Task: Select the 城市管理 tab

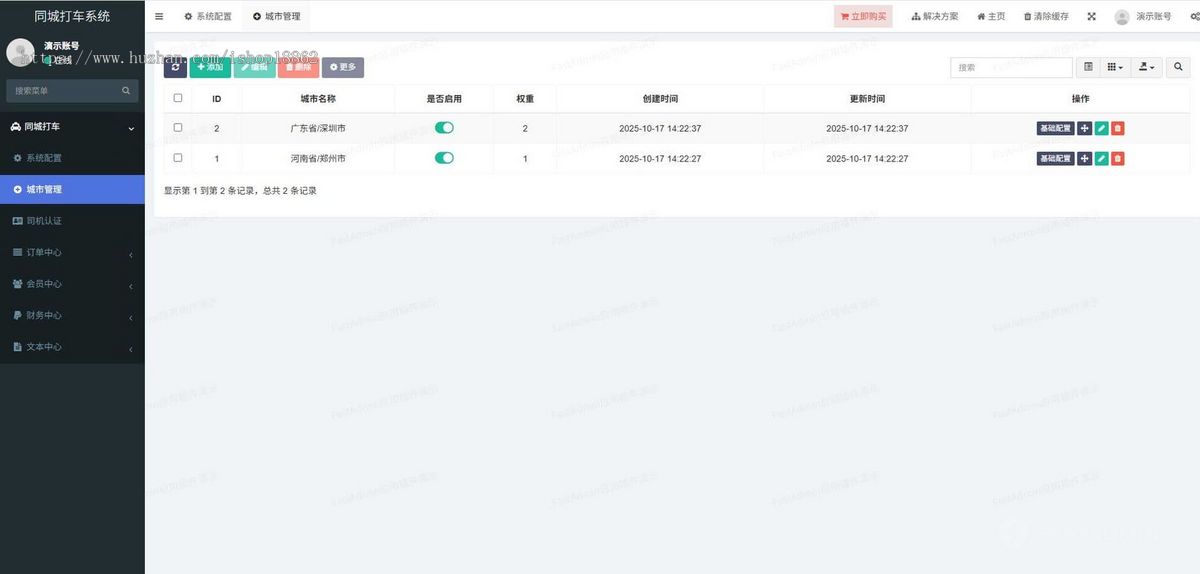Action: point(277,16)
